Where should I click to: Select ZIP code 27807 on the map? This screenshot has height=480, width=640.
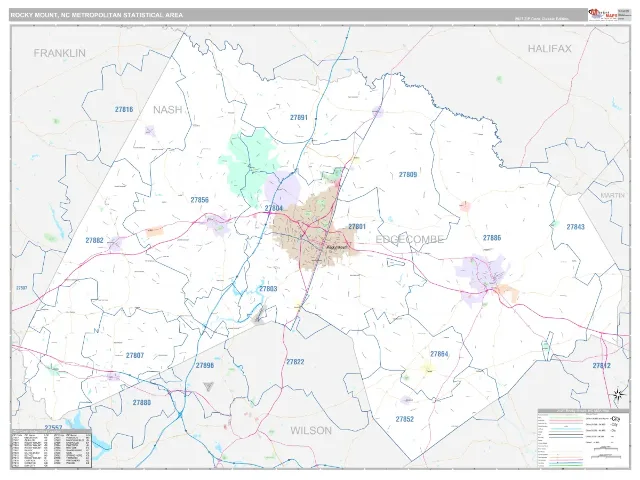[135, 356]
